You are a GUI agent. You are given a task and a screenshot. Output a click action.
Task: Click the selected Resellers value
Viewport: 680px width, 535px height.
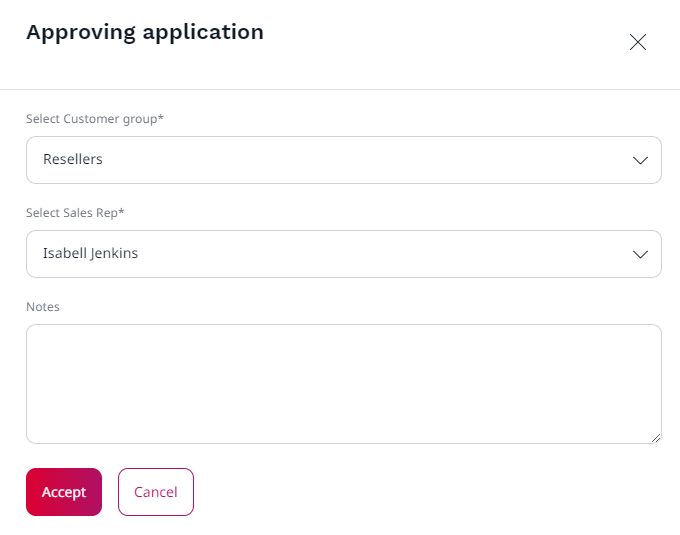tap(73, 159)
